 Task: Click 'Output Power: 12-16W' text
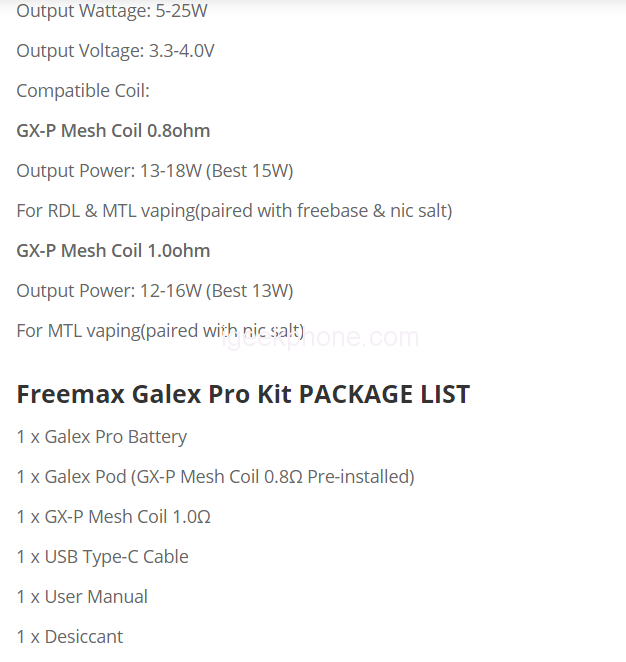[107, 291]
